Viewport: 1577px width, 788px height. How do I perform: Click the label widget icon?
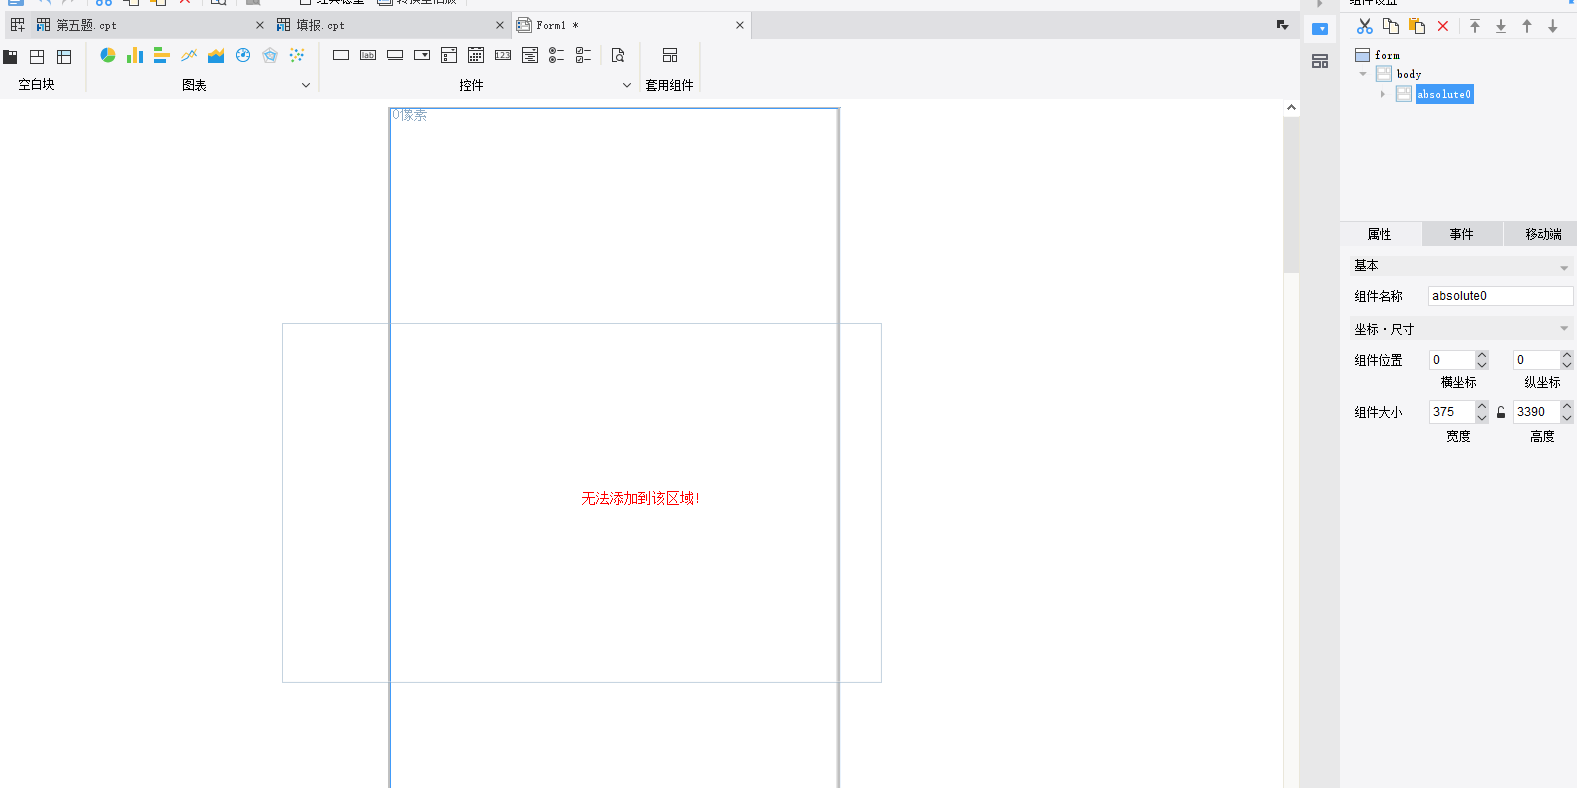coord(368,55)
